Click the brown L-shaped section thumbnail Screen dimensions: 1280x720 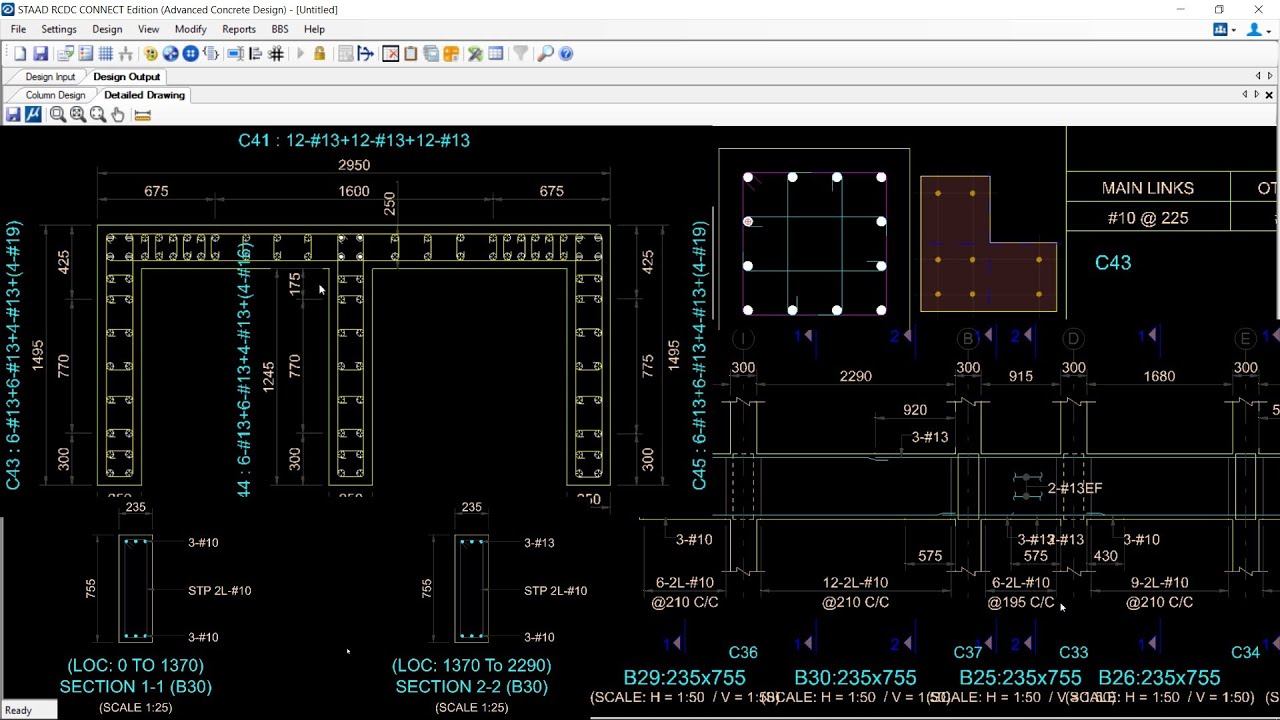tap(988, 244)
